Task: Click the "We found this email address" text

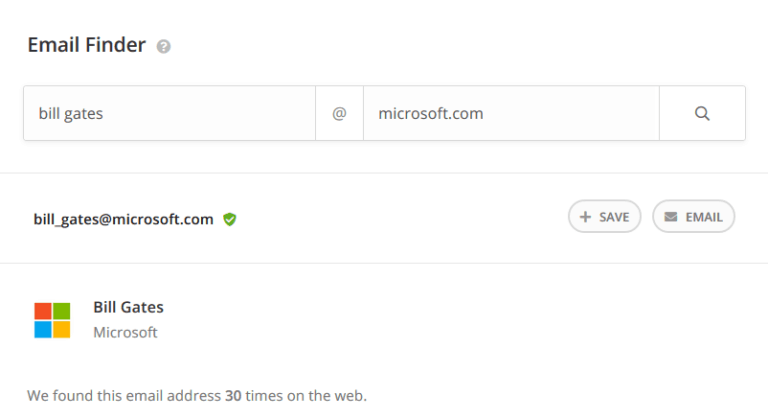Action: point(124,395)
